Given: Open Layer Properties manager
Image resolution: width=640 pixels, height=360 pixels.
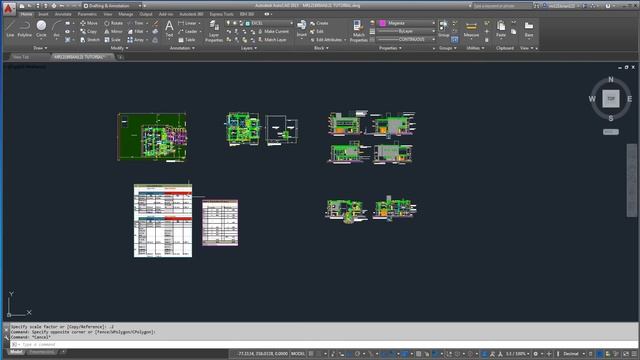Looking at the screenshot, I should (213, 31).
